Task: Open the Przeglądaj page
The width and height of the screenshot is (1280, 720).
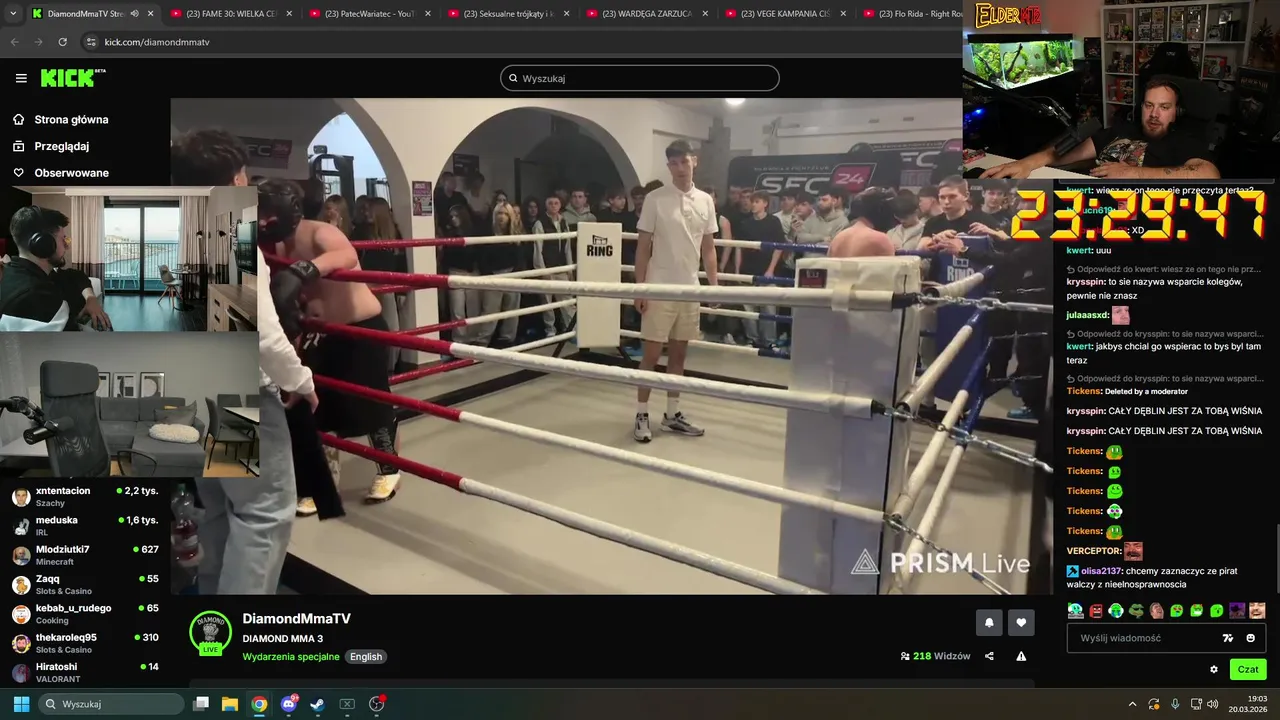Action: (62, 146)
